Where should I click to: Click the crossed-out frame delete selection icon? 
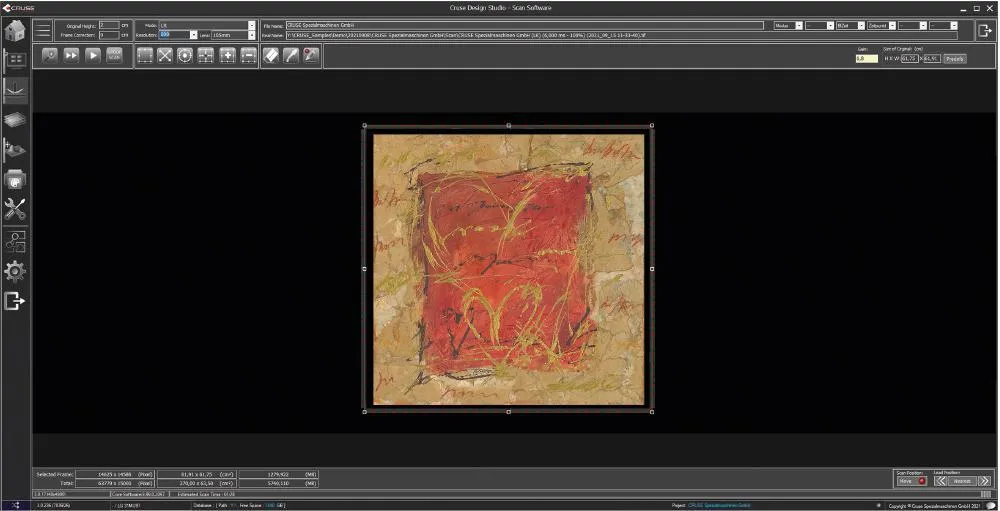[165, 56]
